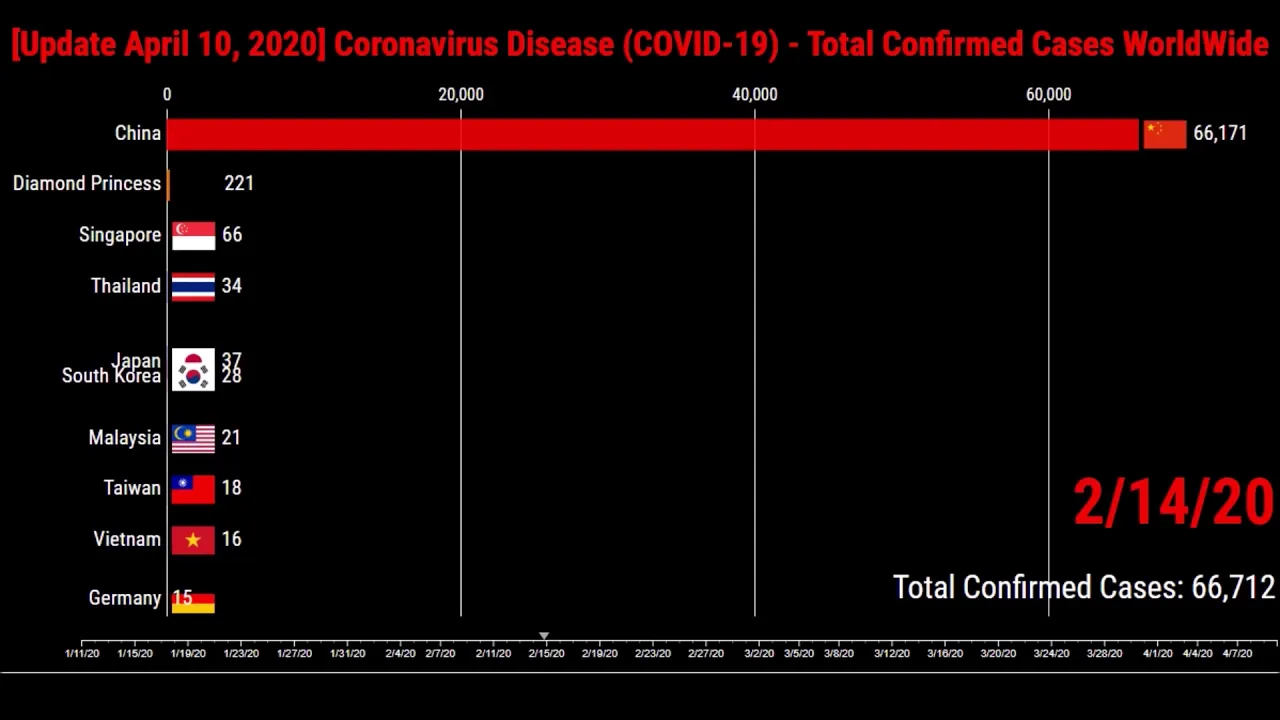The height and width of the screenshot is (720, 1280).
Task: Jump to 2/7/20 on the timeline
Action: (440, 653)
